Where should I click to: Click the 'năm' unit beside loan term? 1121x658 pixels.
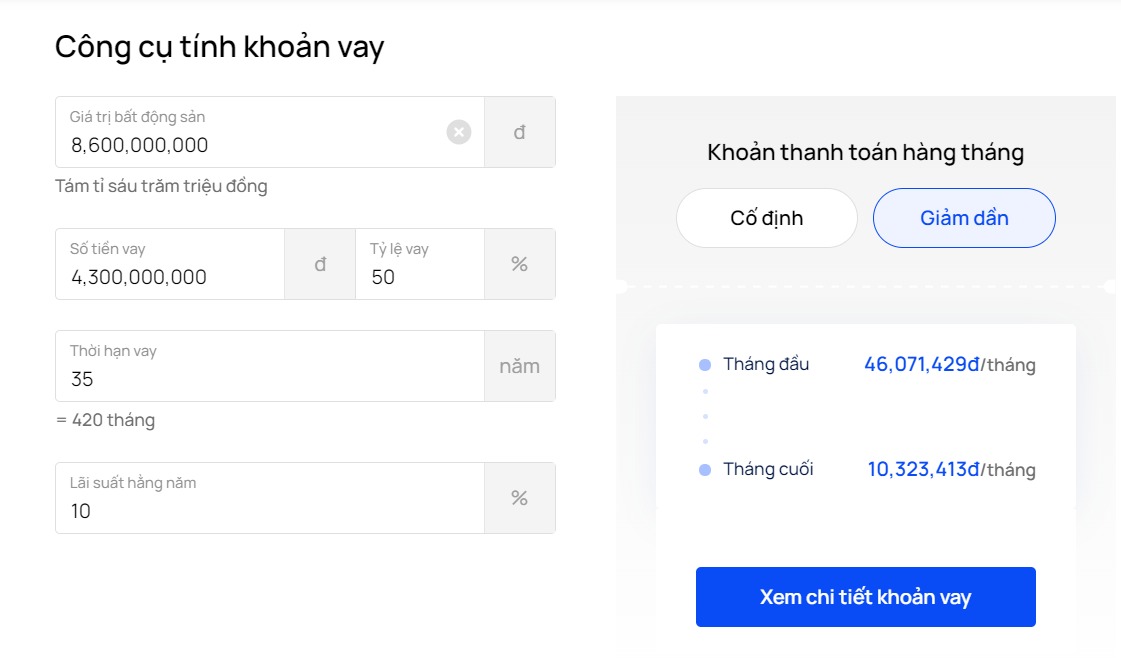tap(519, 366)
